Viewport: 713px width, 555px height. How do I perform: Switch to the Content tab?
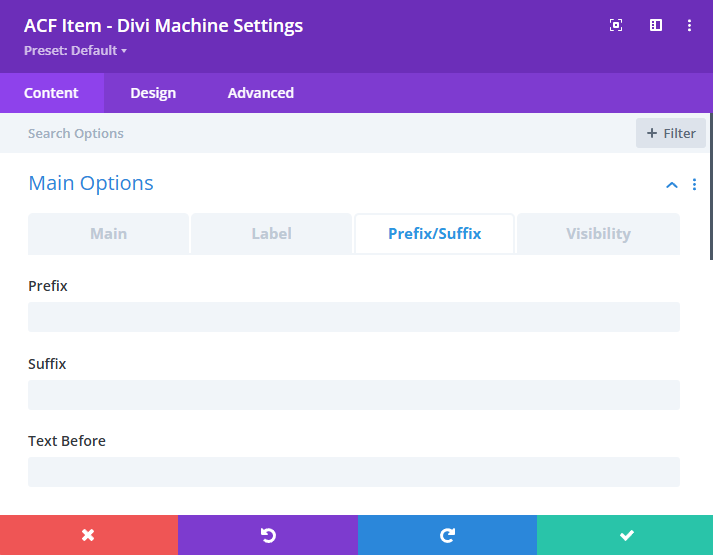click(x=51, y=93)
